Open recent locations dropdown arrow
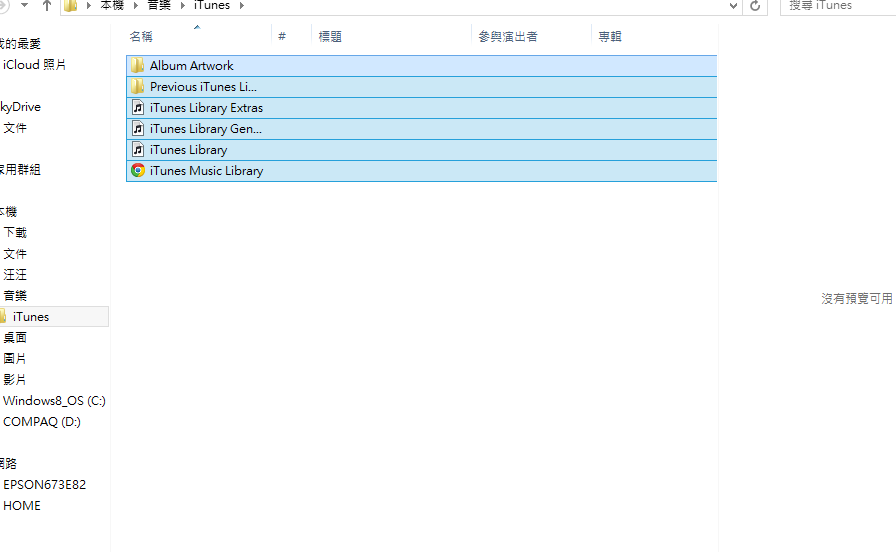 [24, 5]
